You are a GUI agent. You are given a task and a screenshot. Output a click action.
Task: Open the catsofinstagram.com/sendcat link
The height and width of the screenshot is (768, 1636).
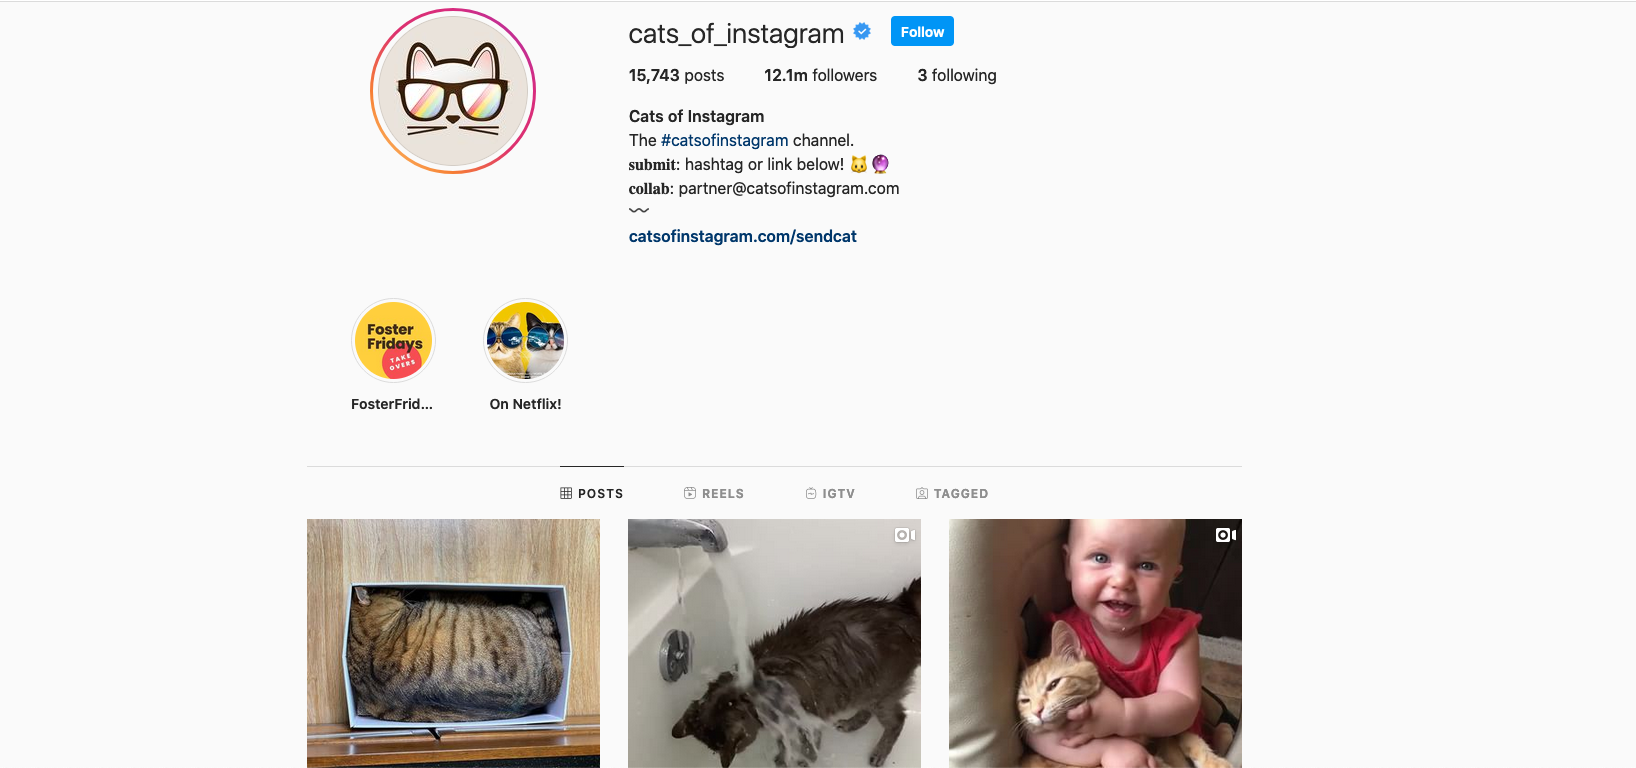click(742, 236)
